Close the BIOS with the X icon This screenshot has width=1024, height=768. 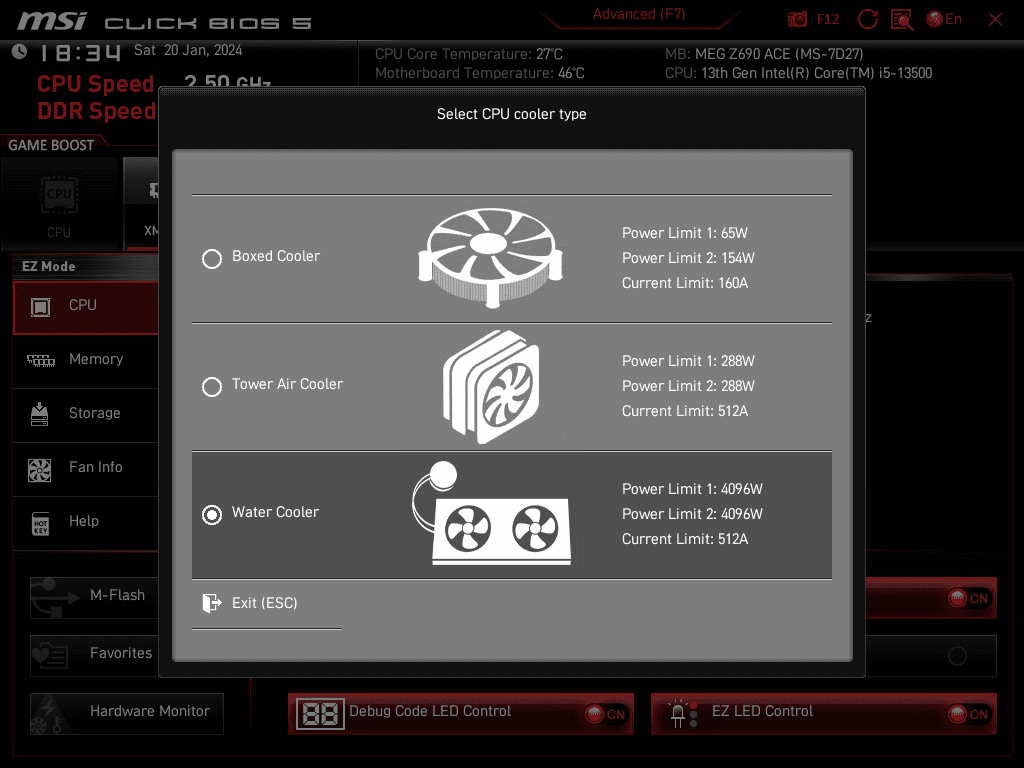995,20
